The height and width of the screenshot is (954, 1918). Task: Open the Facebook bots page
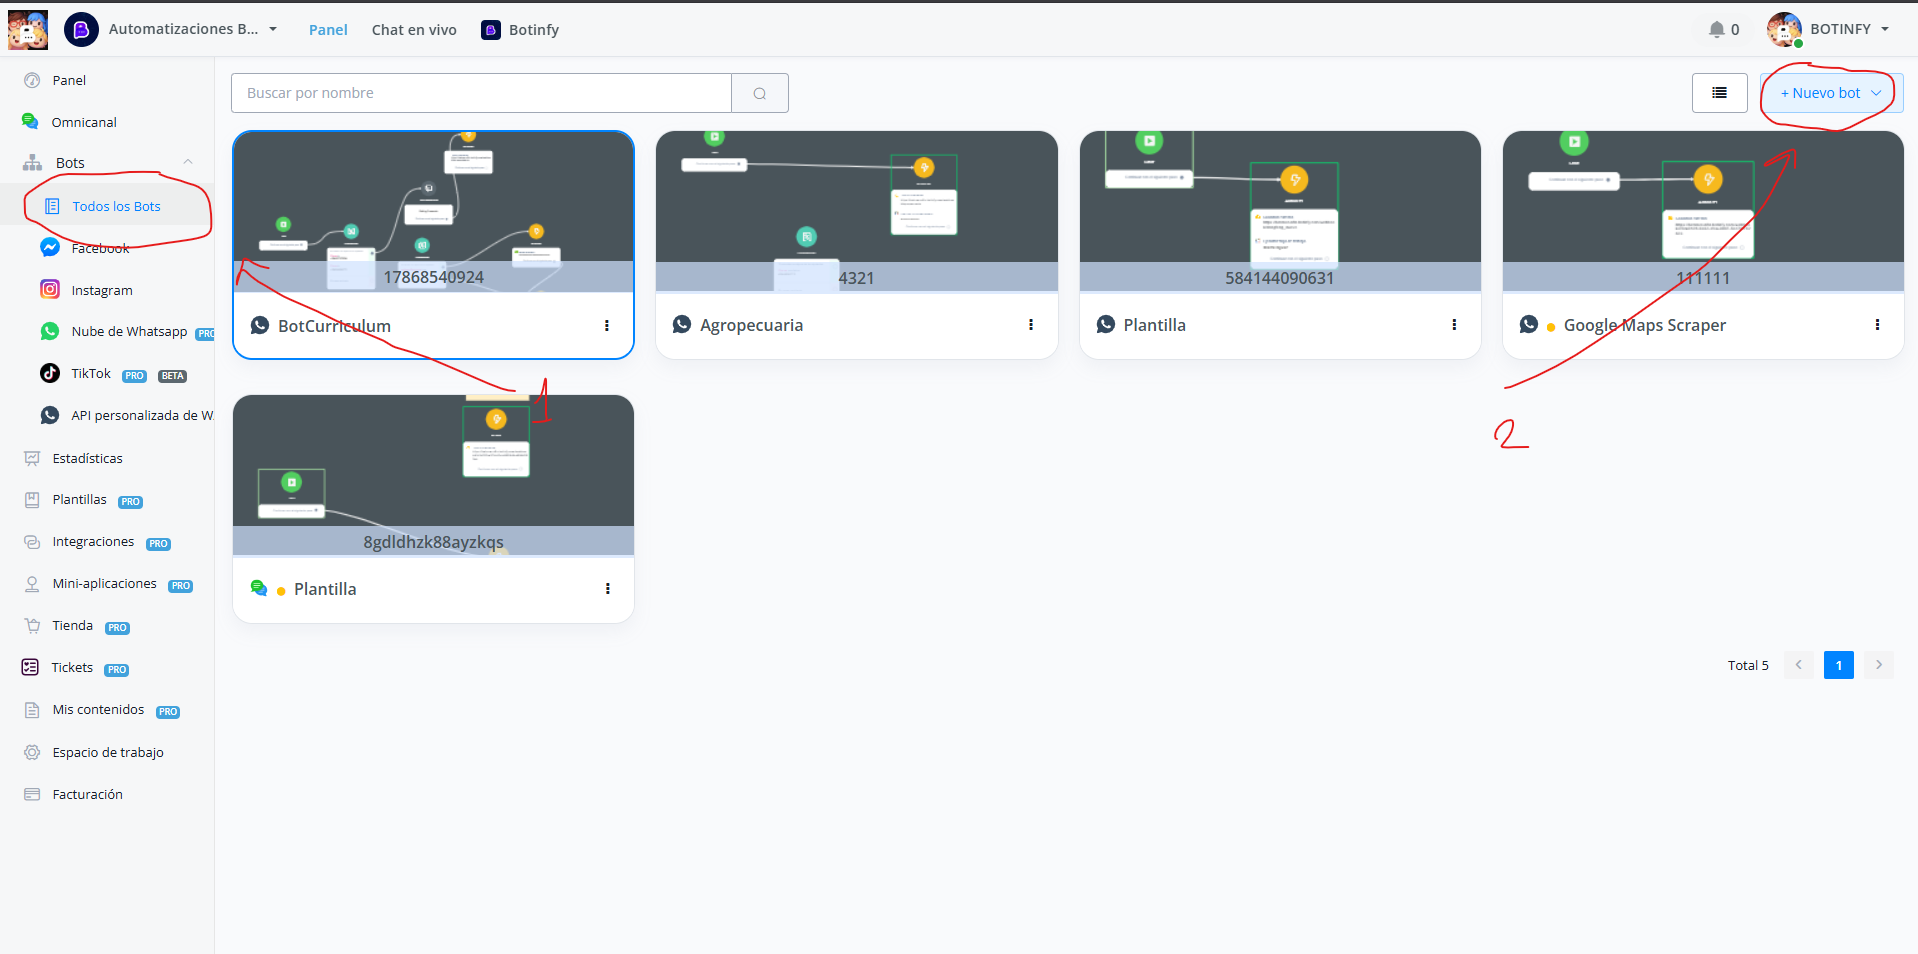[x=100, y=248]
